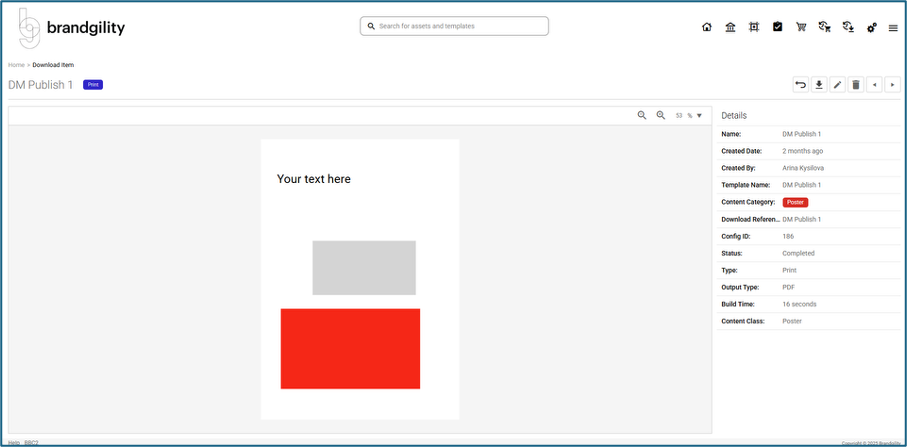Zoom in on the document preview
This screenshot has width=908, height=448.
[661, 116]
